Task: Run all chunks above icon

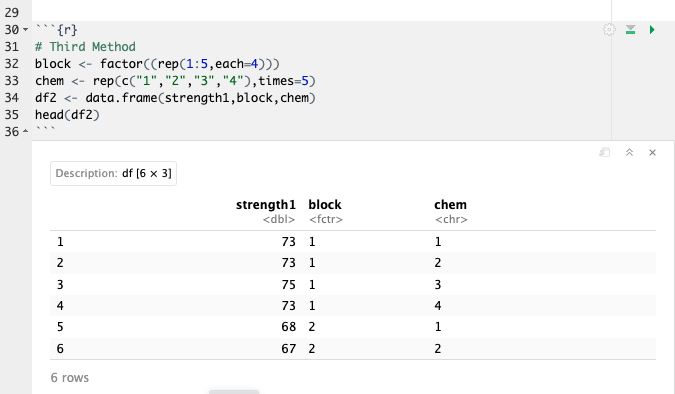Action: point(631,30)
